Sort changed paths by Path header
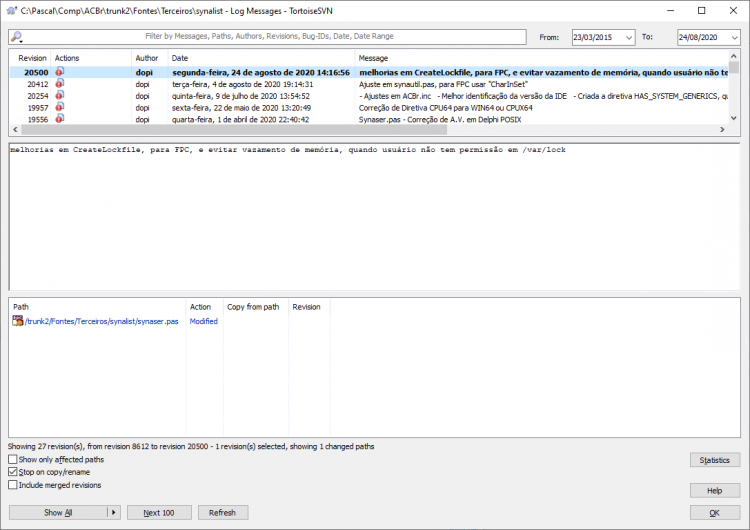The width and height of the screenshot is (750, 530). [x=98, y=307]
